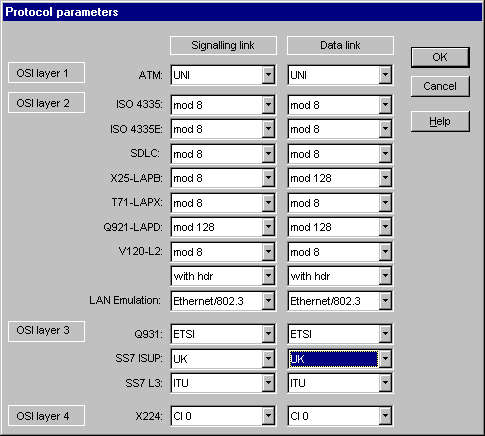Open Help for protocol parameters
Image resolution: width=485 pixels, height=436 pixels.
click(x=440, y=121)
